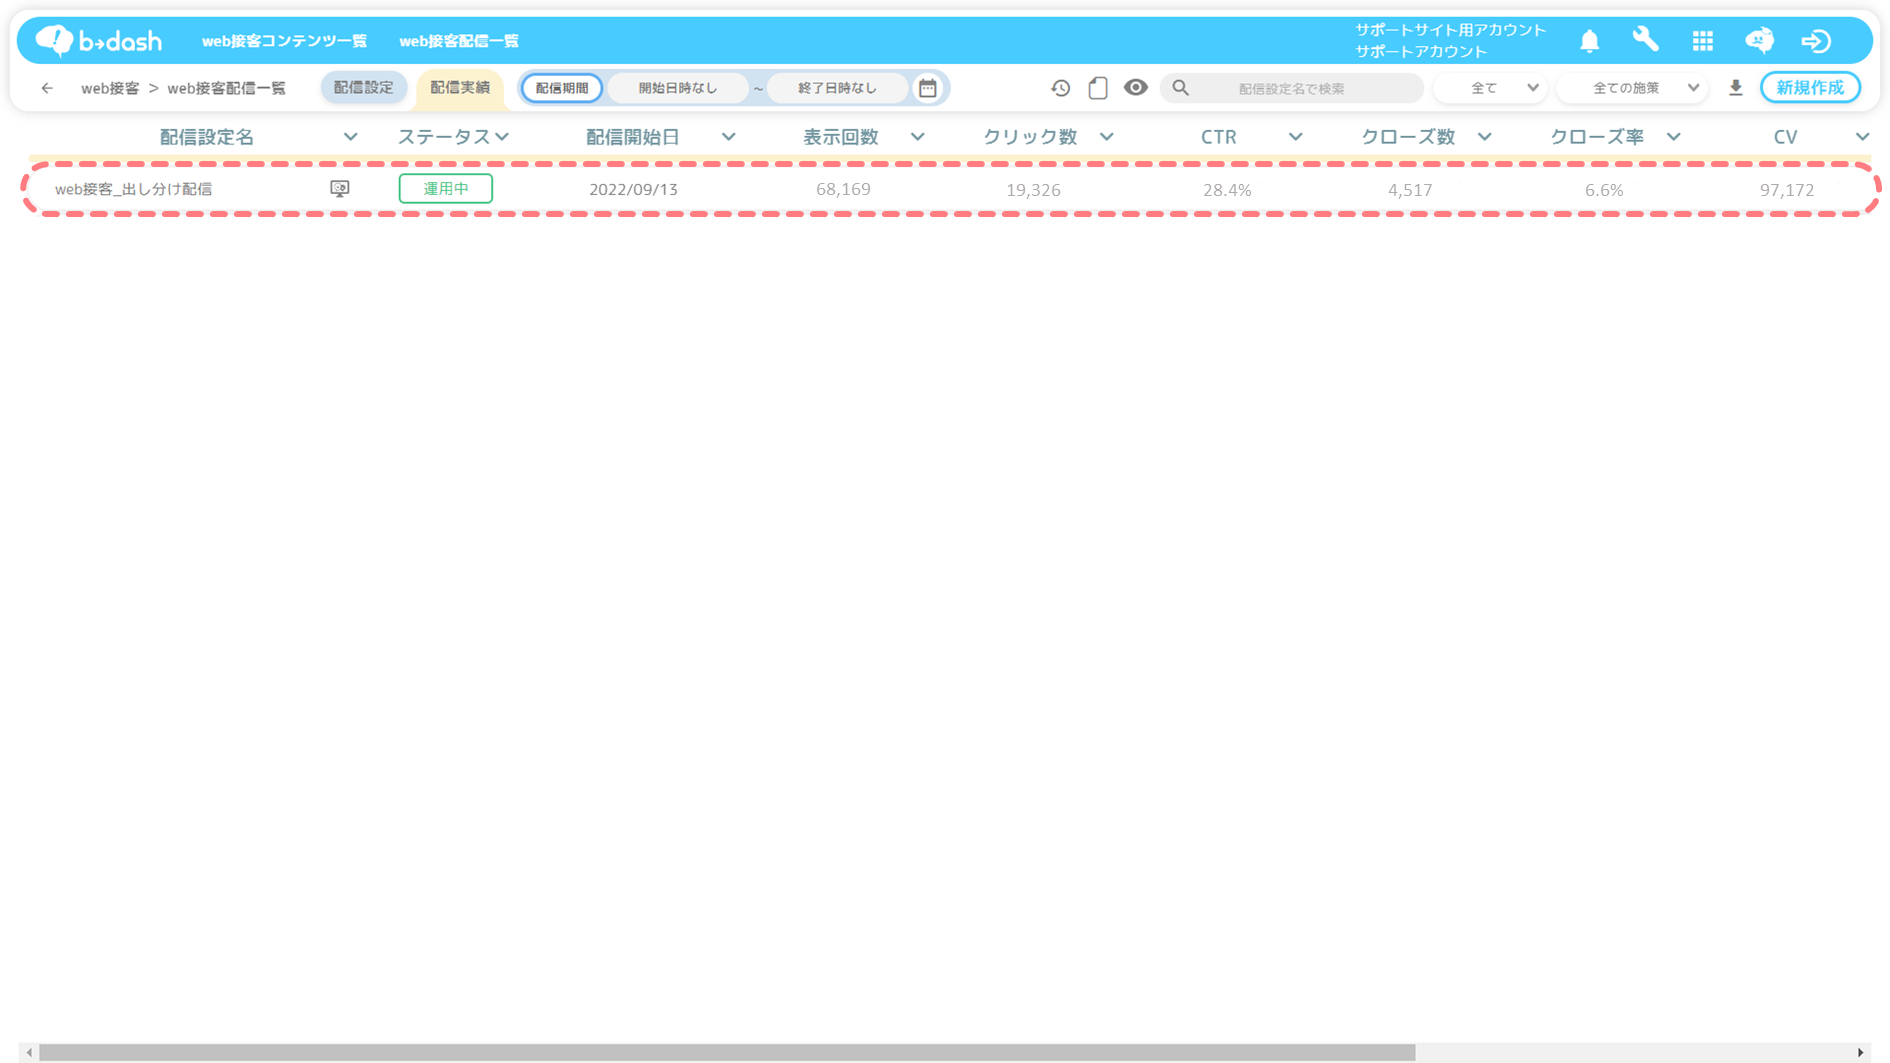This screenshot has height=1063, width=1890.
Task: Click the clipboard copy icon
Action: pos(1098,88)
